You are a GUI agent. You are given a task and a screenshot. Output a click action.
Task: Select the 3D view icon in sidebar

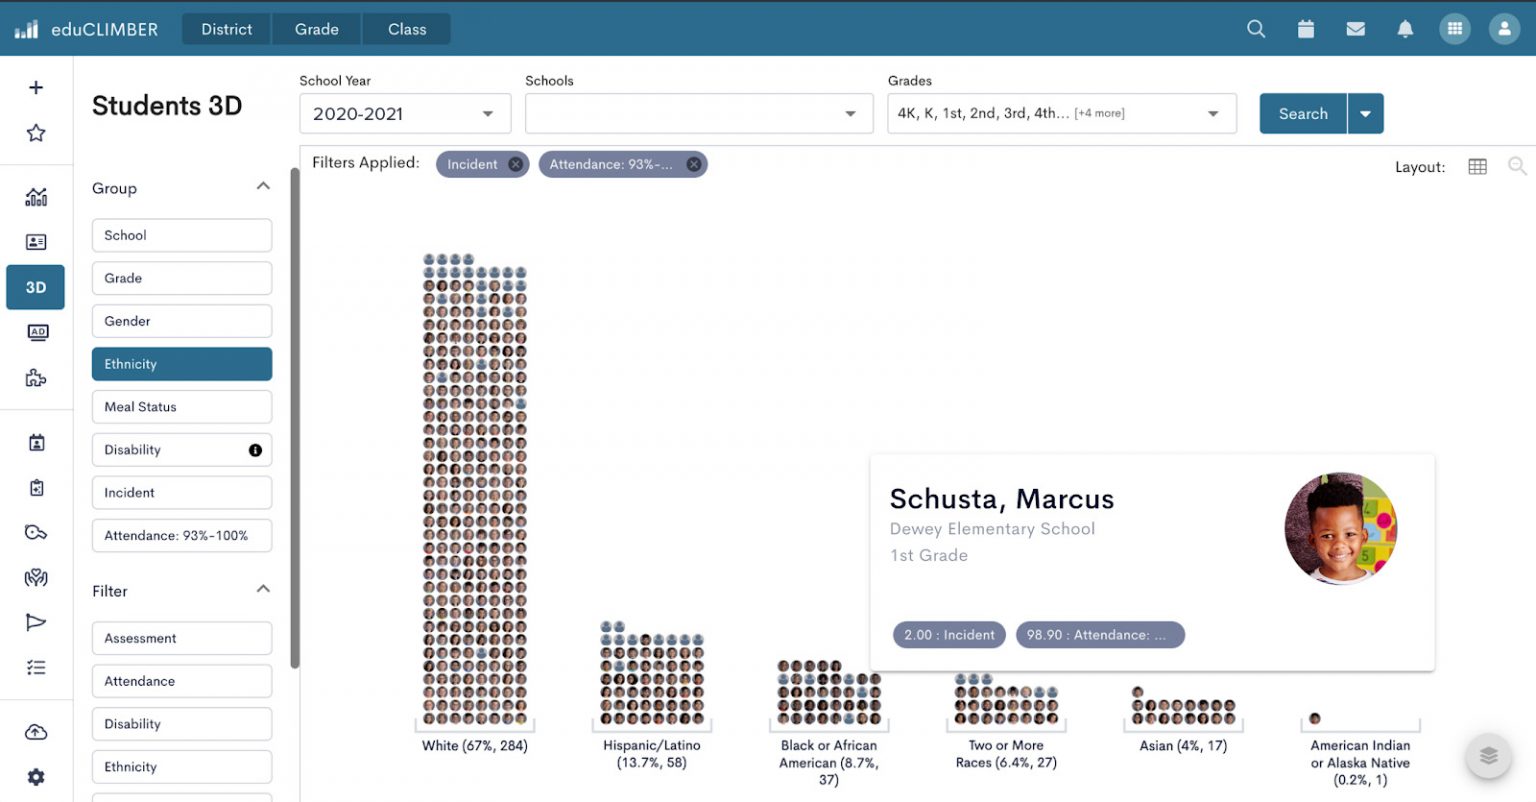point(35,287)
